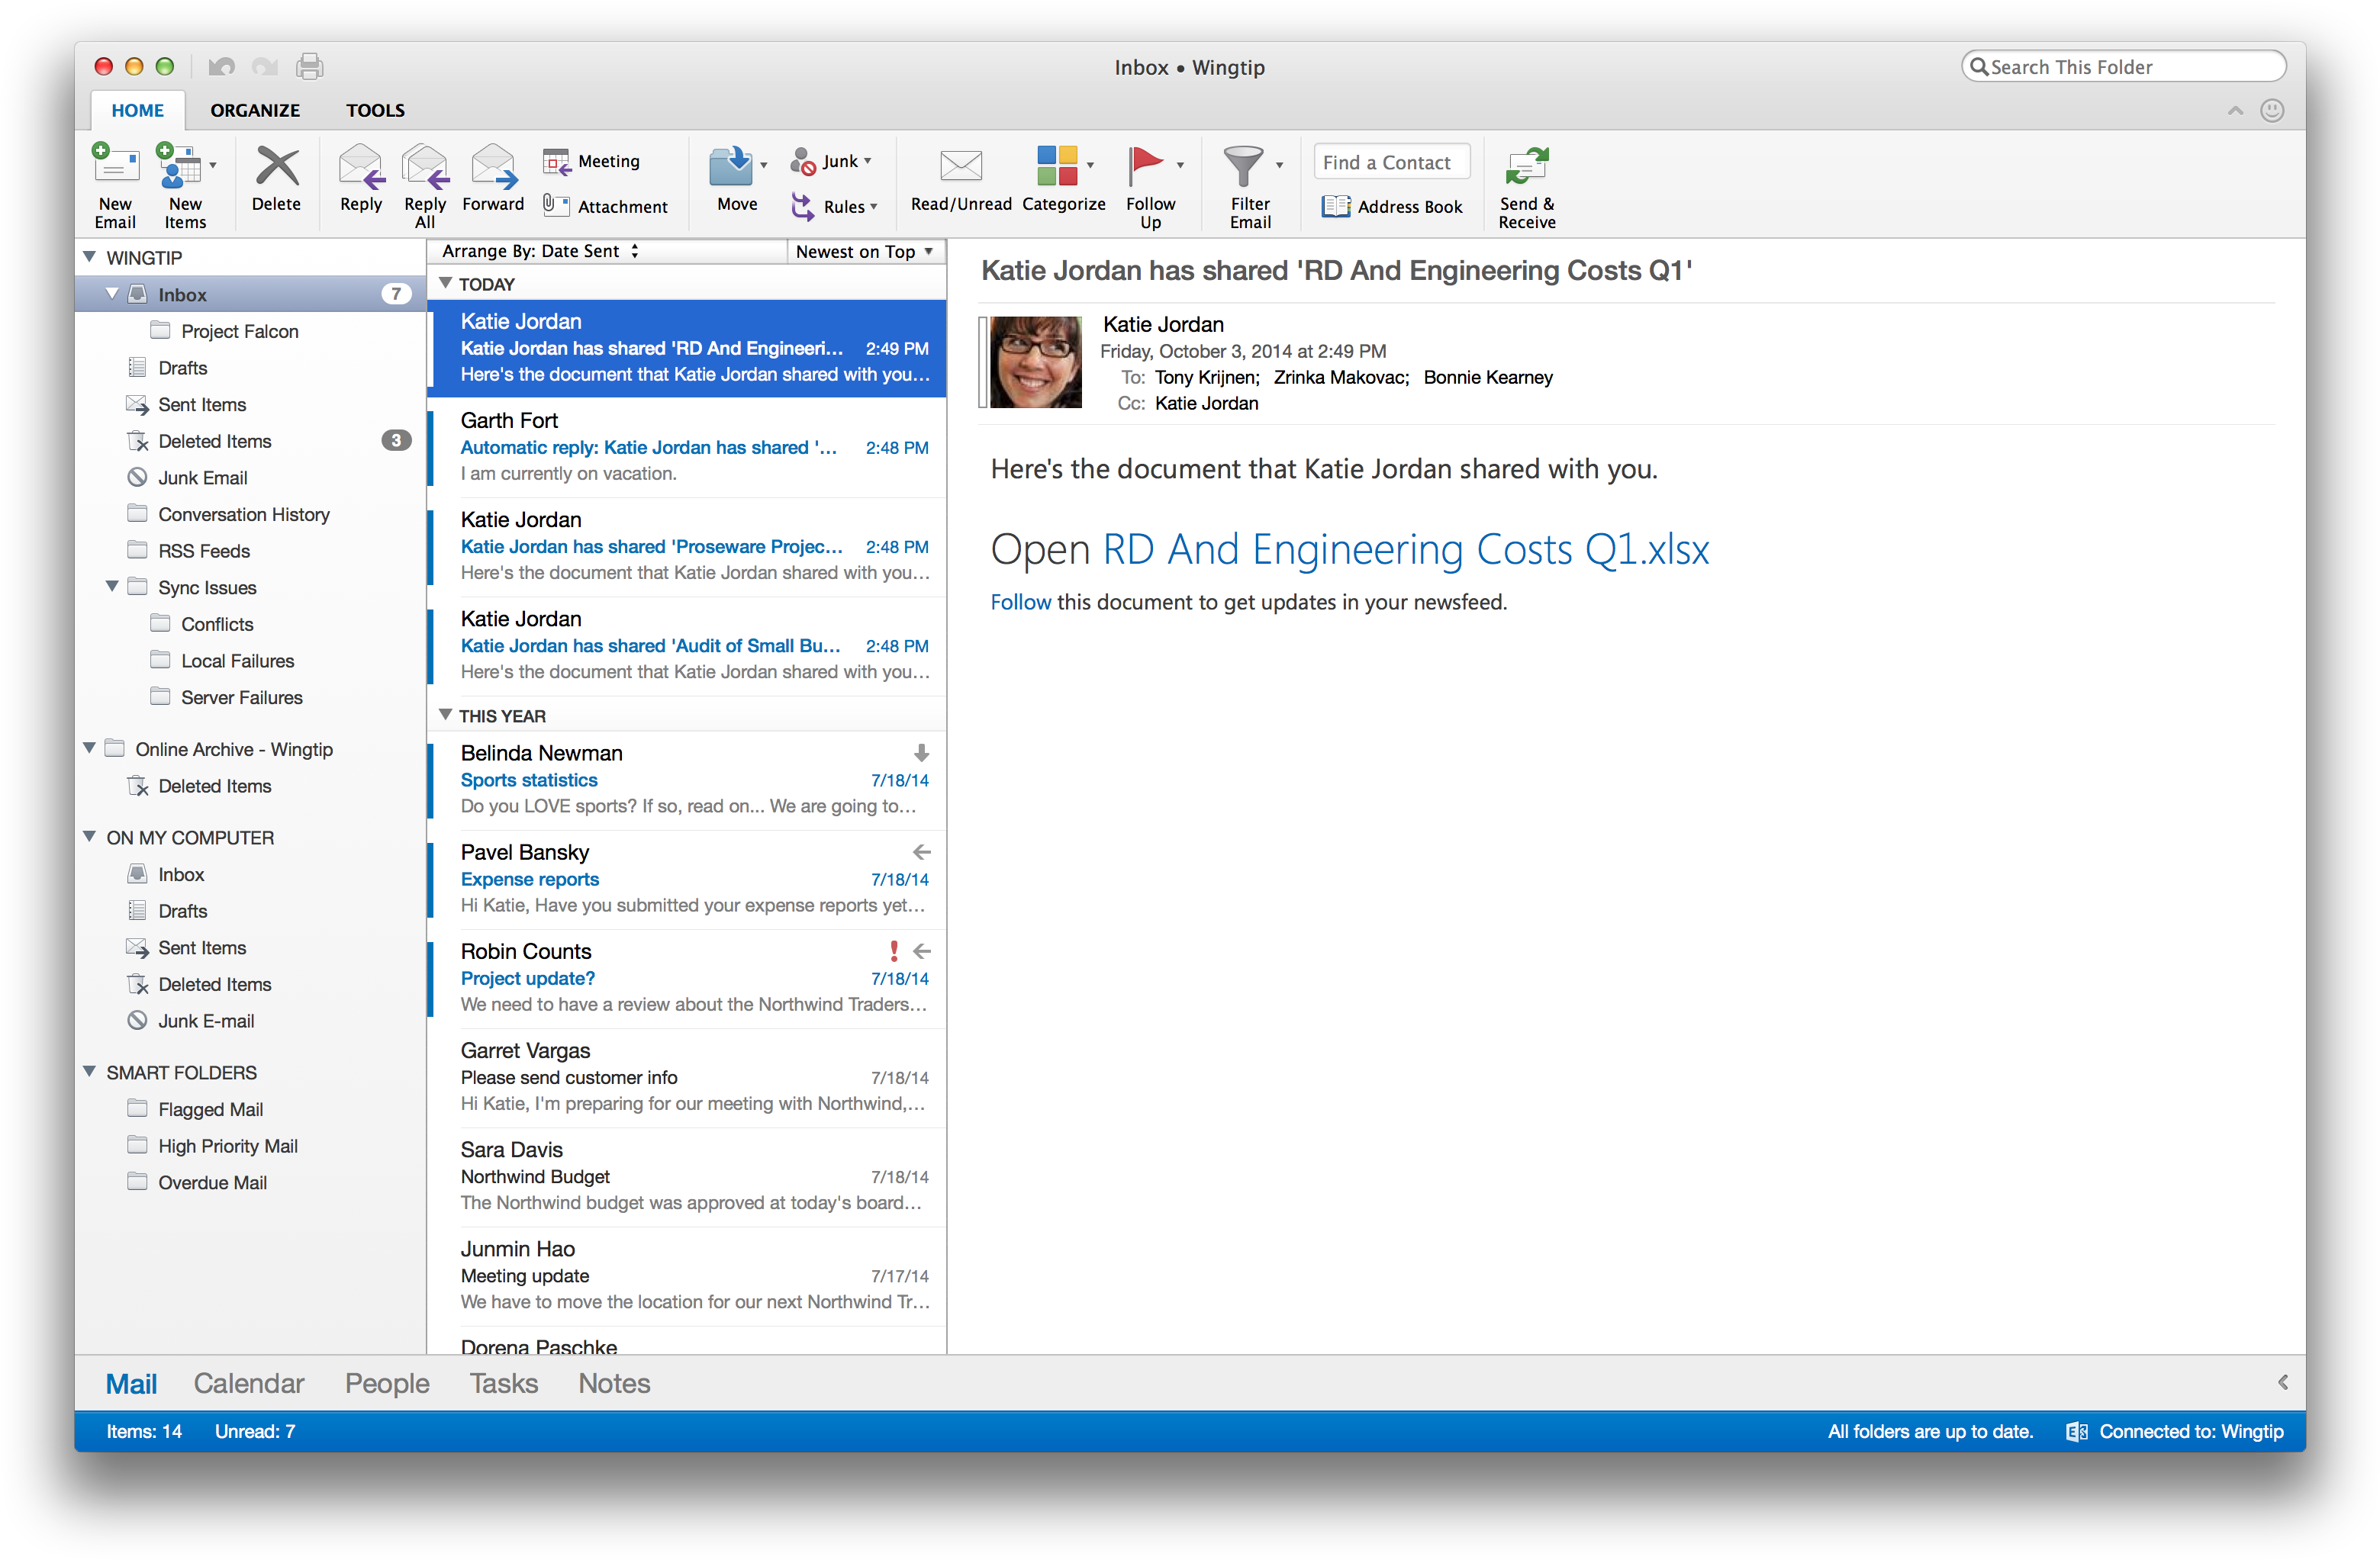Click the Find a Contact field
Screen dimensions: 2380x1560
[x=1390, y=162]
